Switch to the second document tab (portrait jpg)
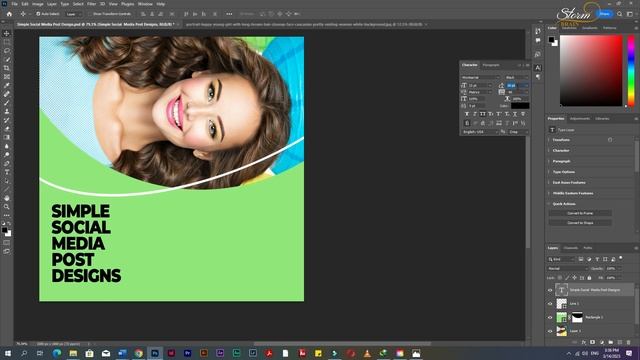 pyautogui.click(x=304, y=24)
